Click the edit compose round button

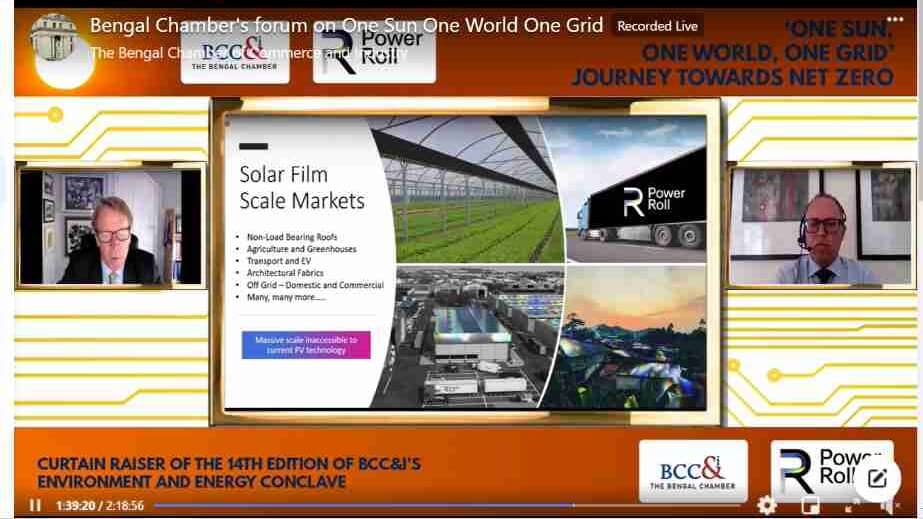tap(877, 477)
